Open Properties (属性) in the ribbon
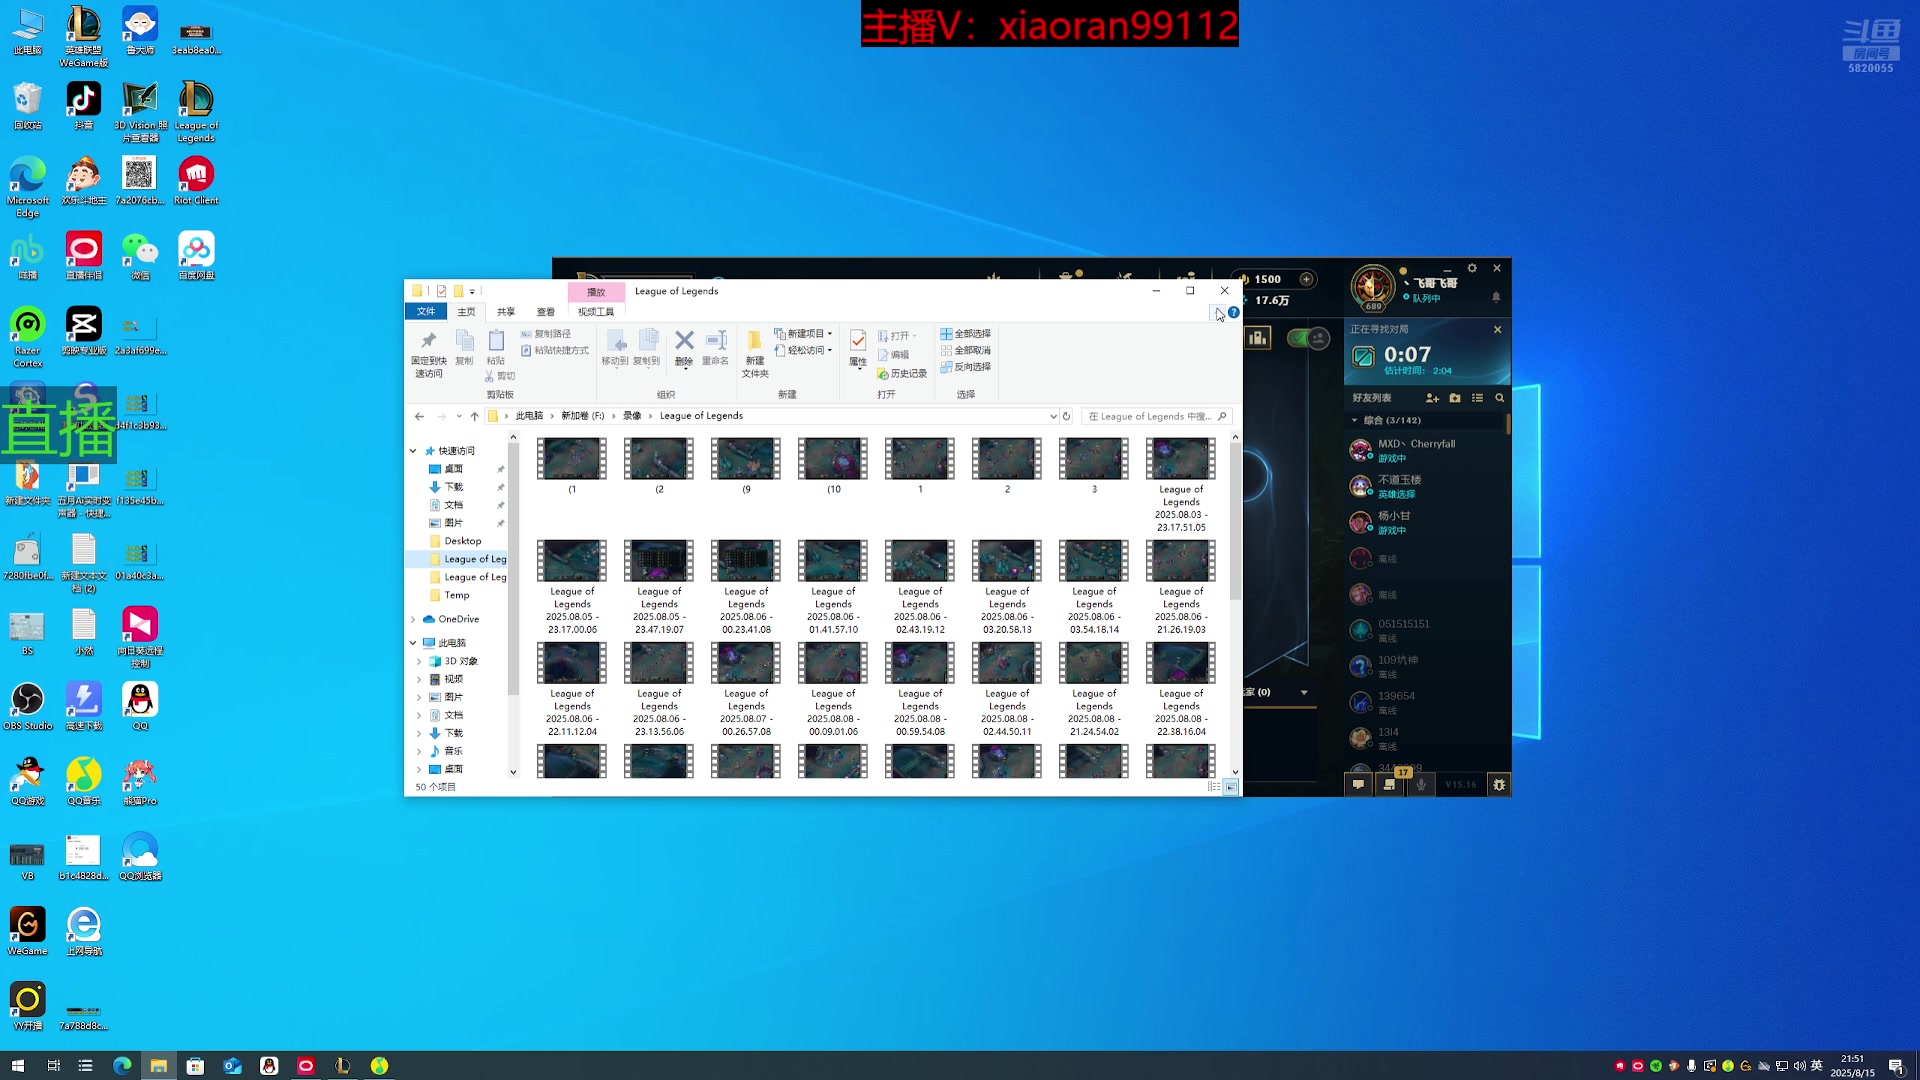1920x1080 pixels. point(858,348)
